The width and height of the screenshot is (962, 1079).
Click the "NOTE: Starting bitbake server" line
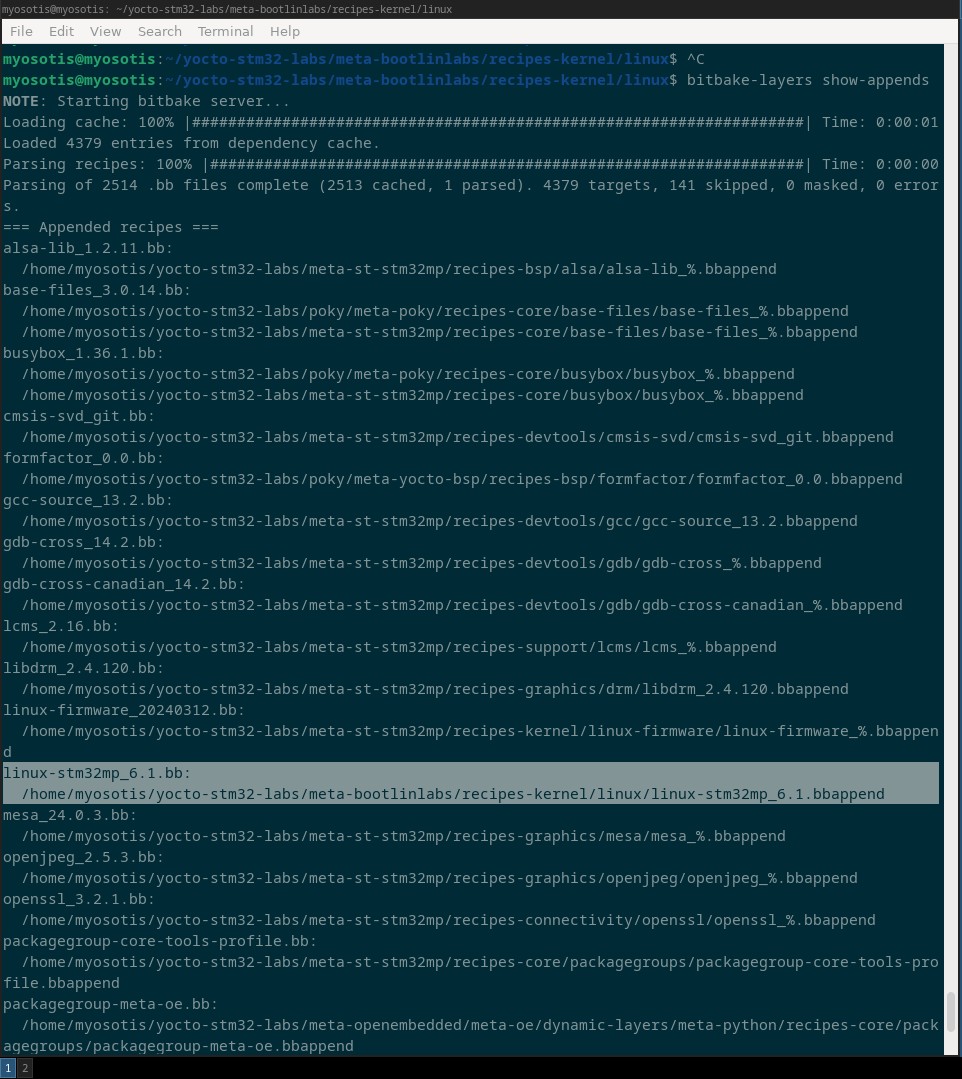coord(146,101)
